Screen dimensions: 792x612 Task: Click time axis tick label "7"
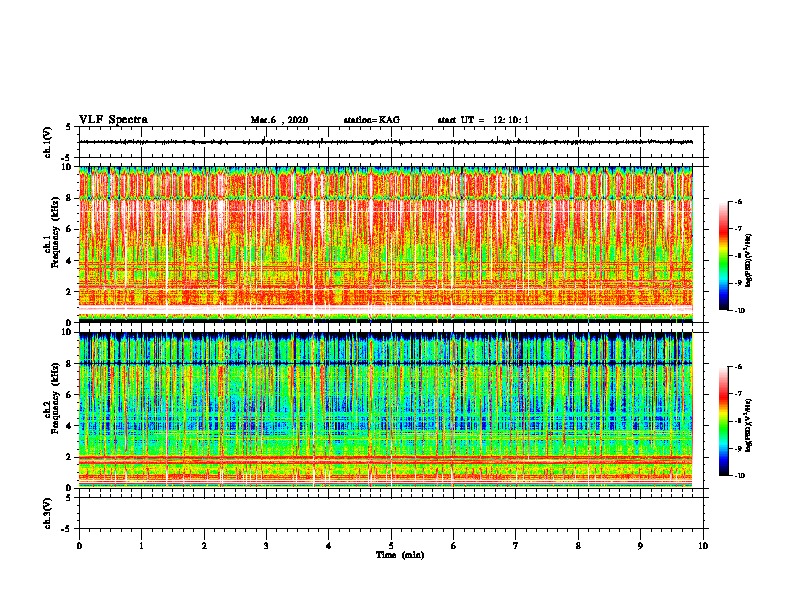(516, 546)
